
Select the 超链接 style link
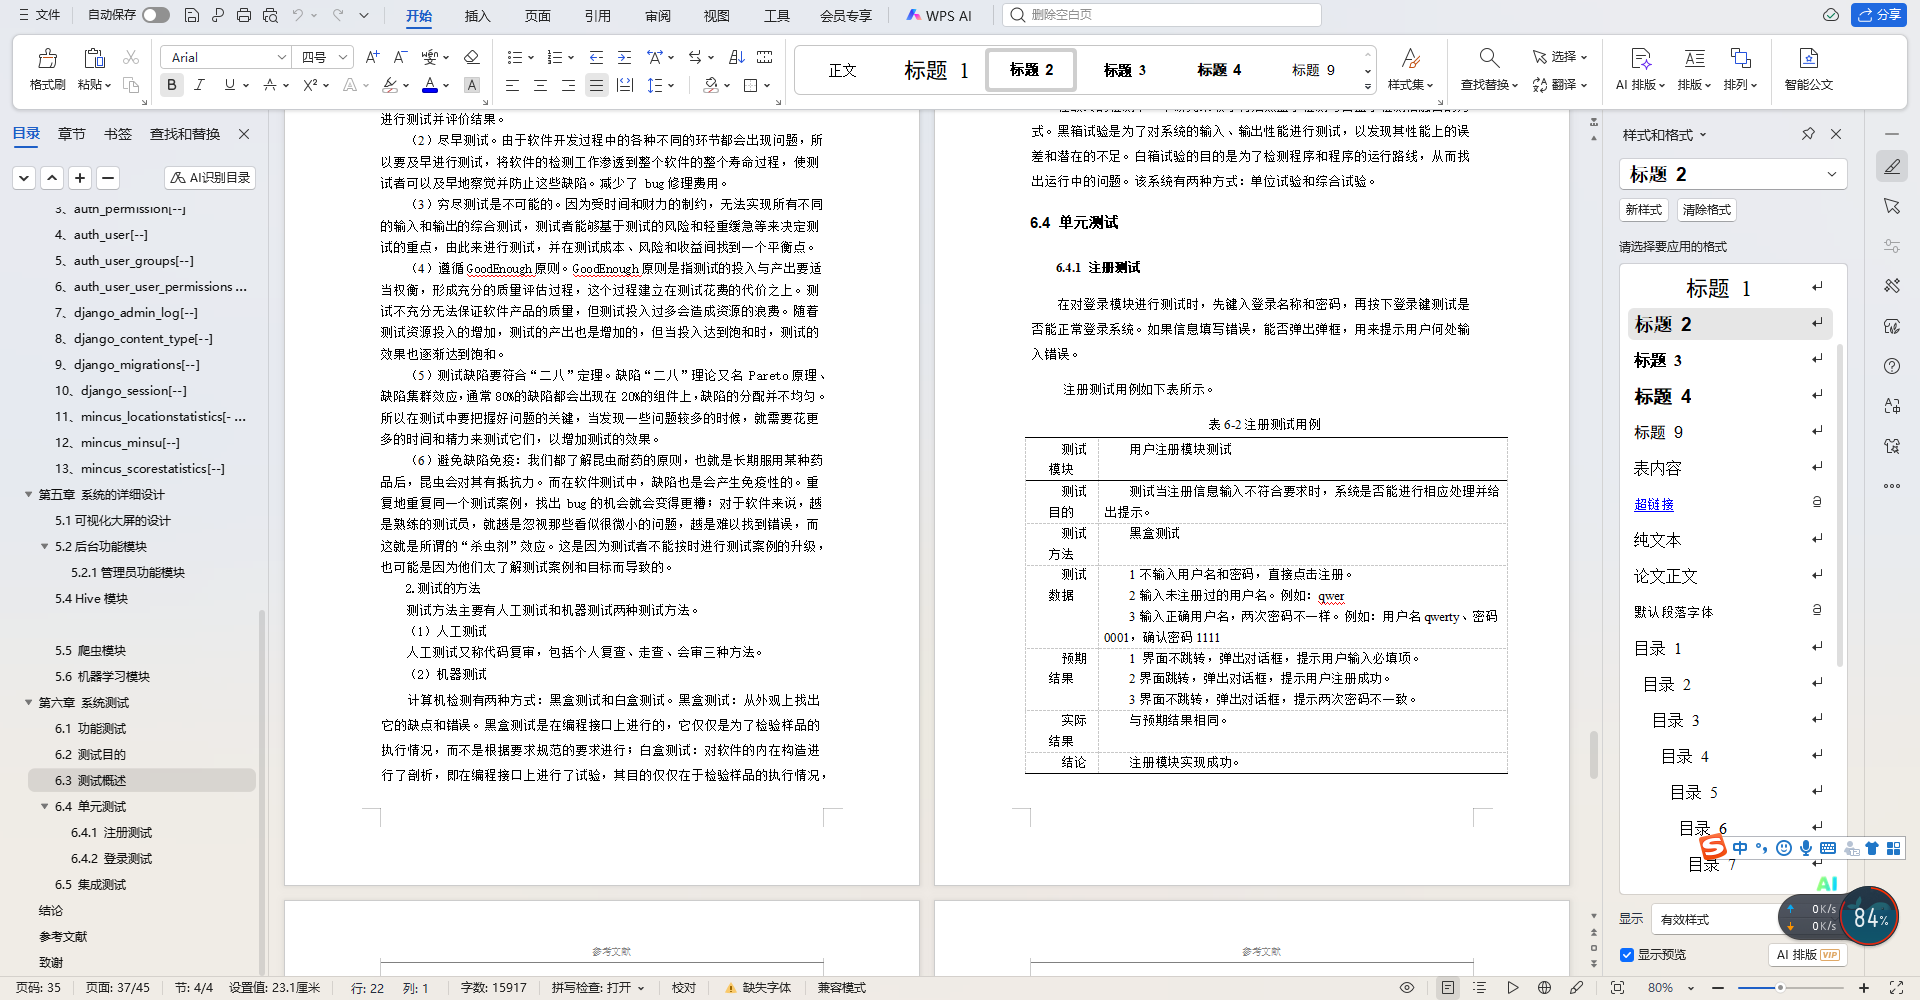[x=1654, y=505]
